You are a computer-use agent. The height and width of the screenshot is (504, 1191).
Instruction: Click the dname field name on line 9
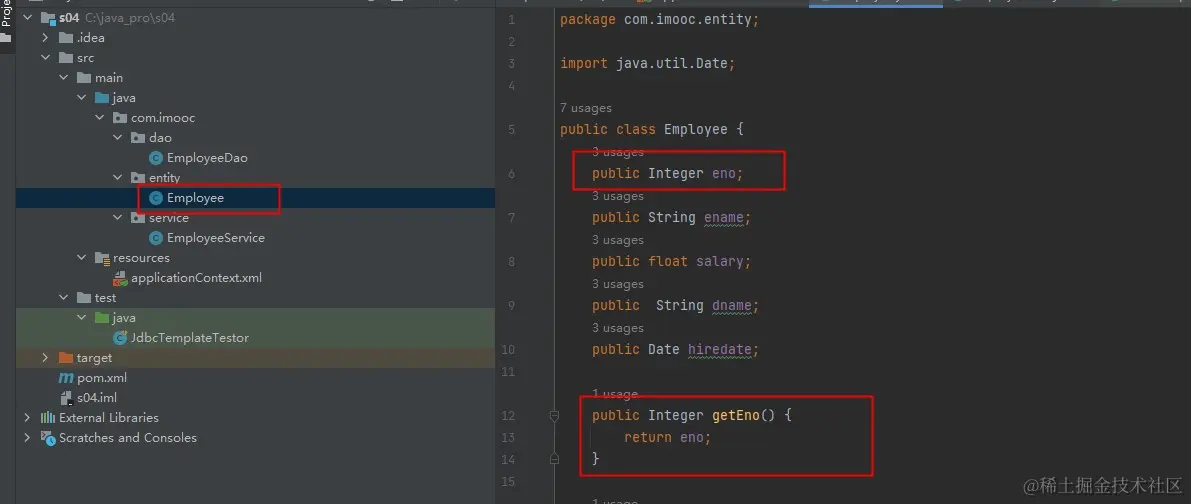pos(731,305)
